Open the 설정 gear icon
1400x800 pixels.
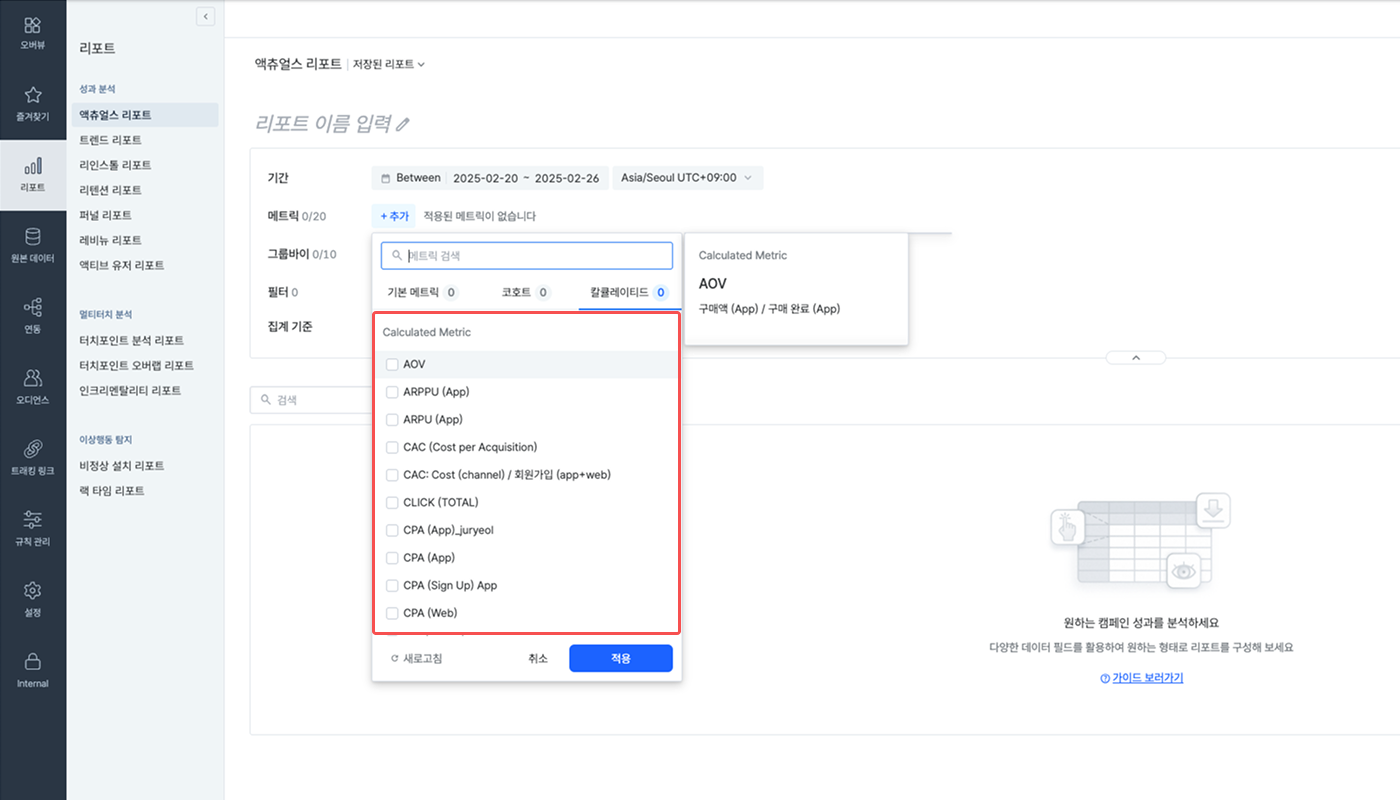(33, 590)
